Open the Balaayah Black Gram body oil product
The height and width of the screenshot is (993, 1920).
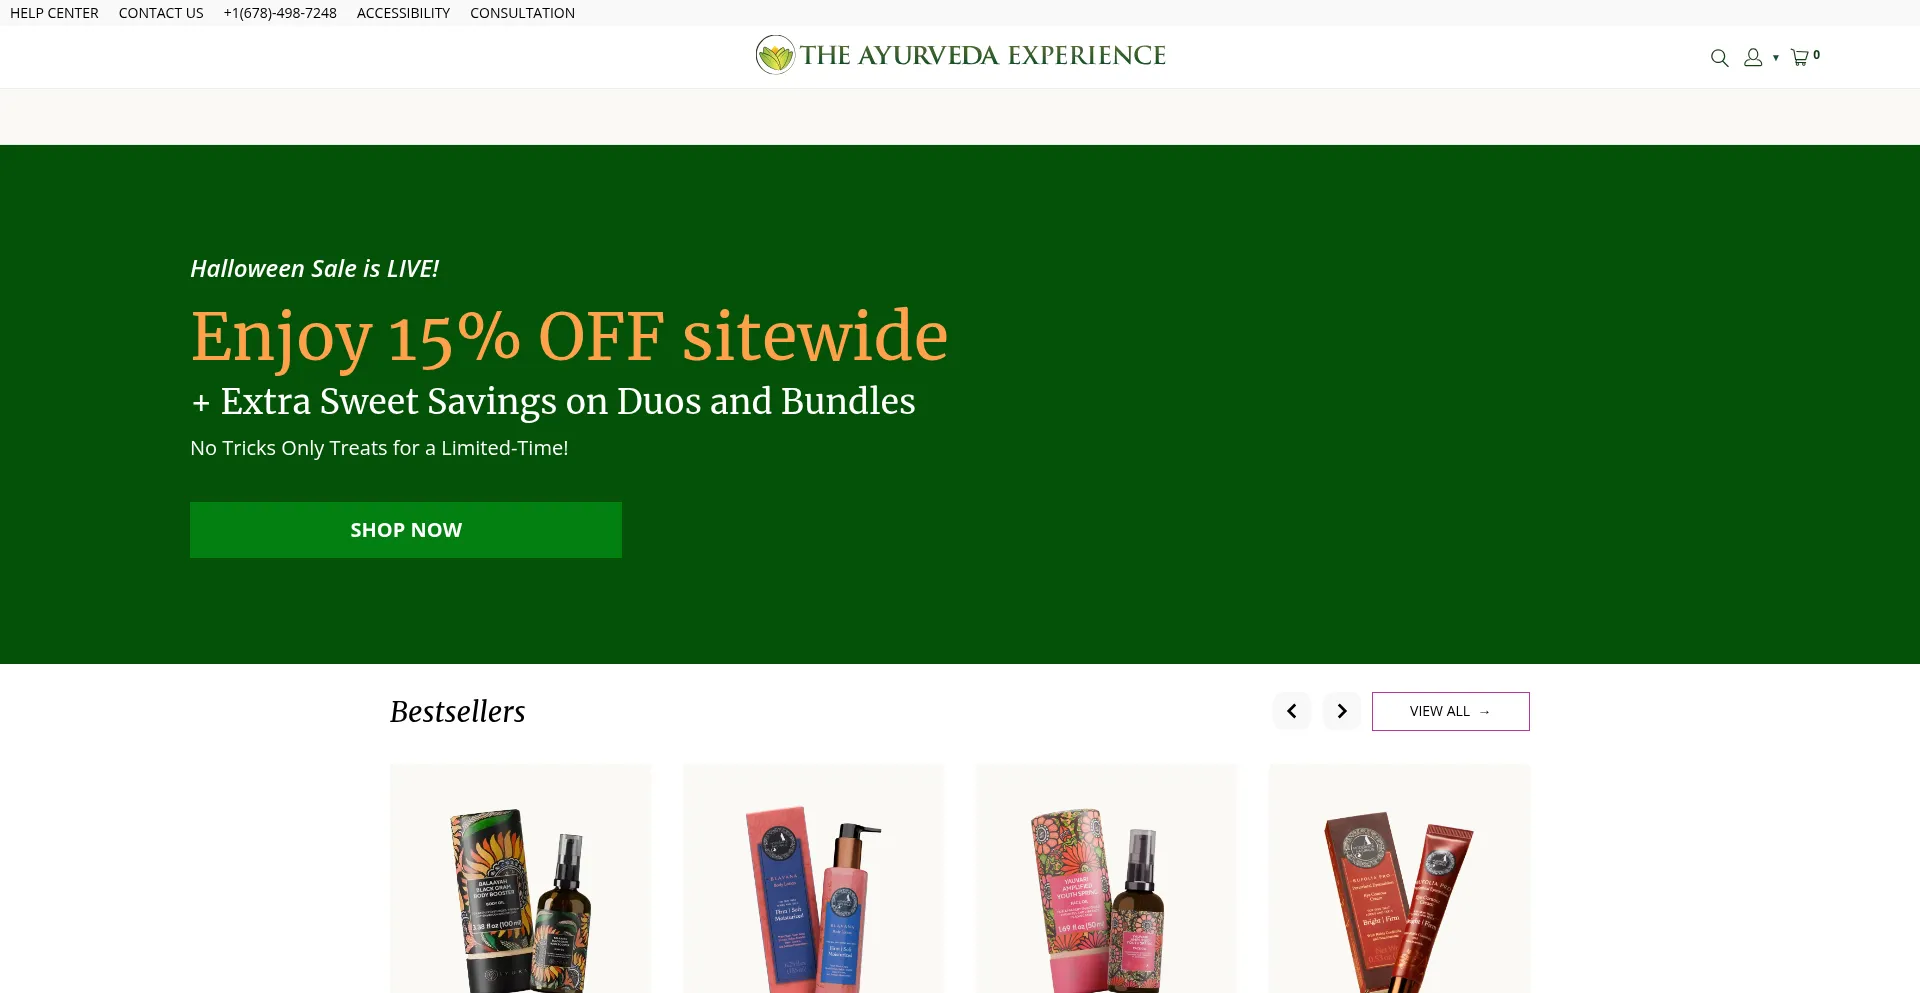520,879
